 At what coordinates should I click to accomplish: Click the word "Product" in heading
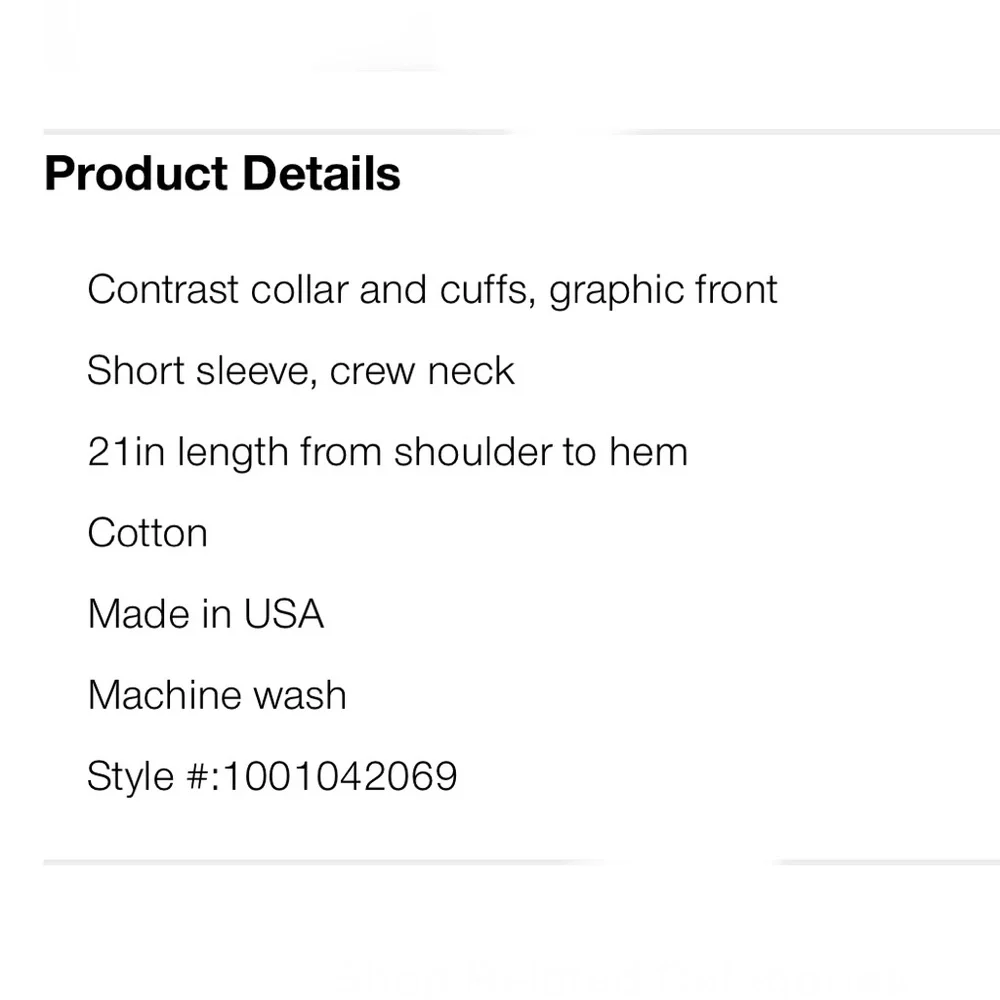tap(136, 174)
